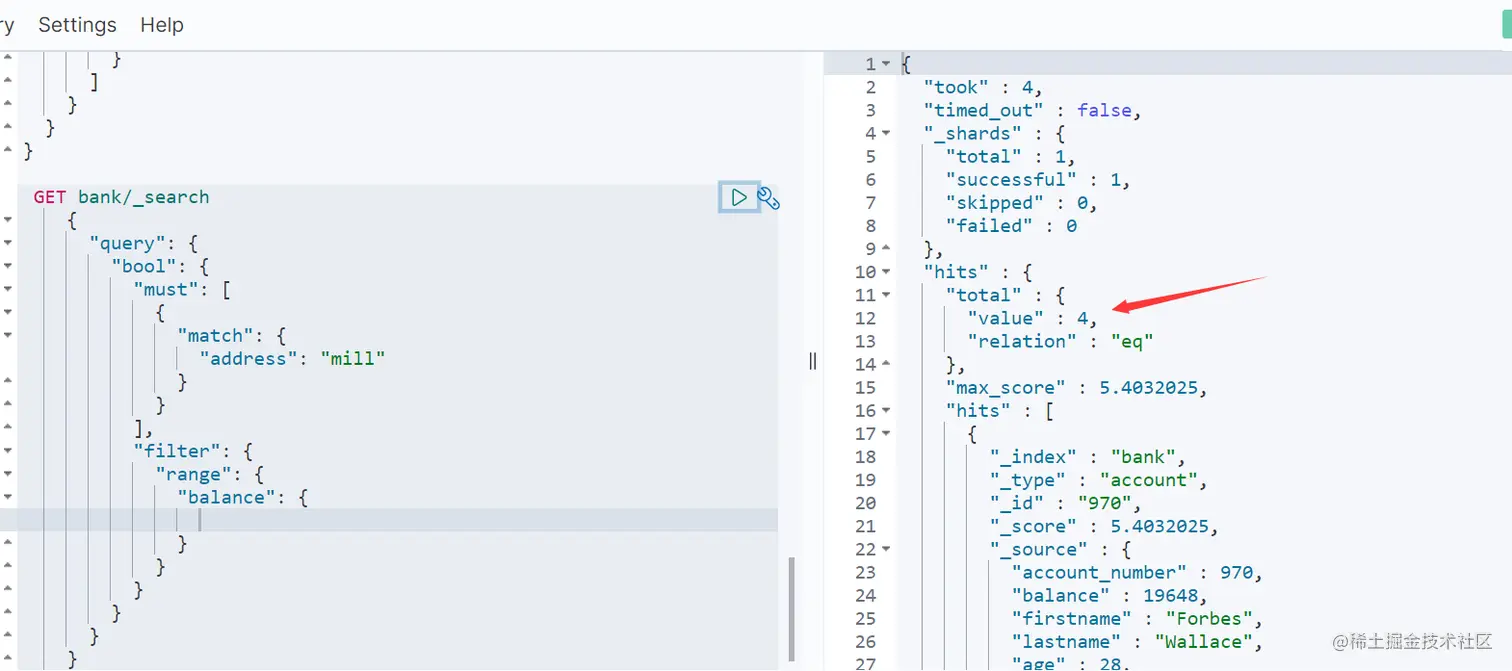Click the pane divider handle between editor and output
1512x671 pixels.
click(x=812, y=361)
